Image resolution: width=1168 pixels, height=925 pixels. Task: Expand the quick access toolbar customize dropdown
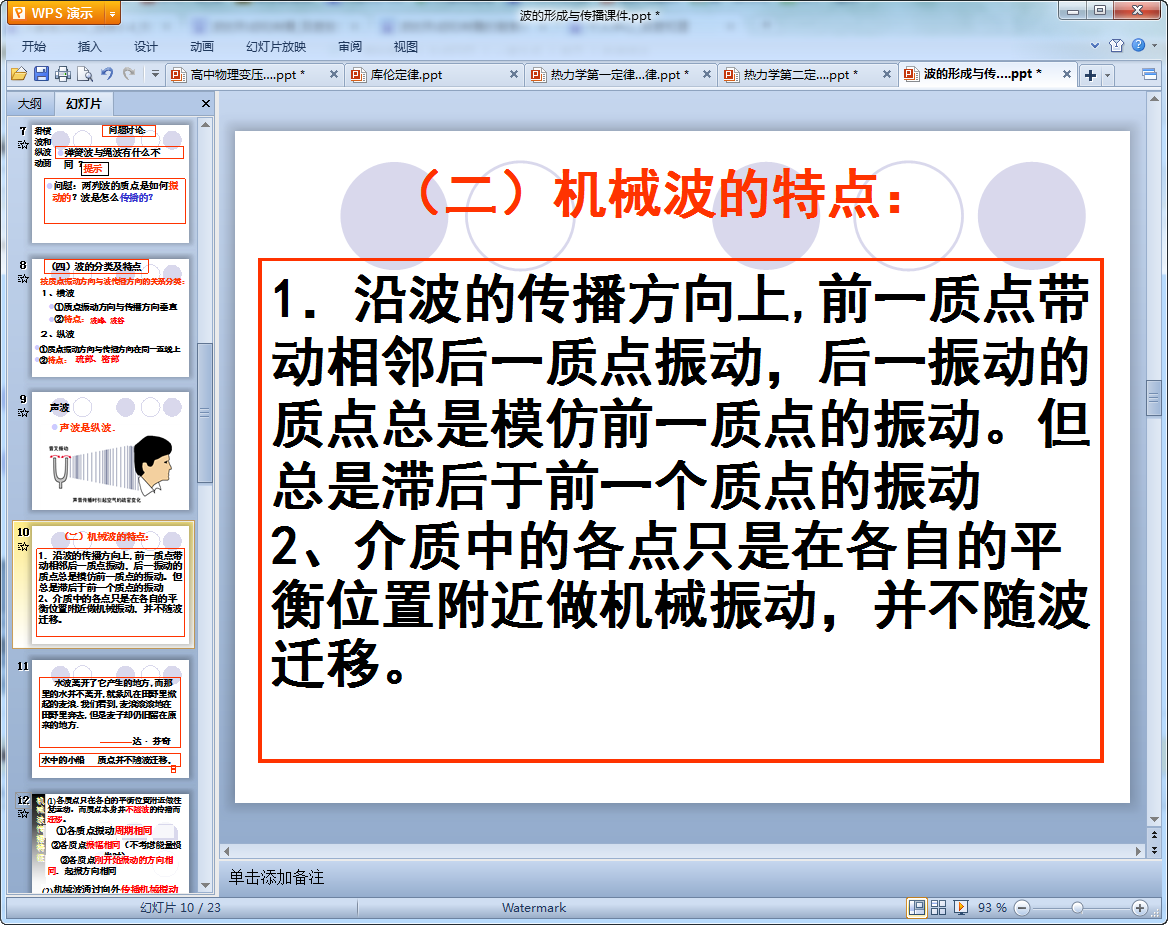point(155,74)
